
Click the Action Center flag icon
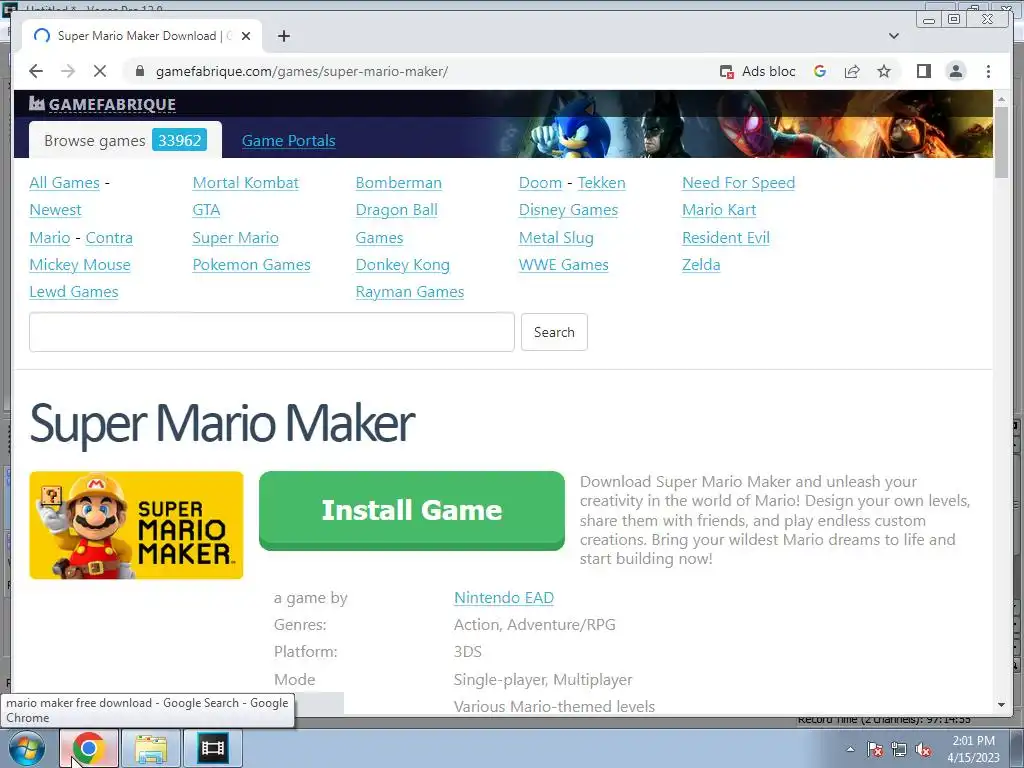coord(875,749)
